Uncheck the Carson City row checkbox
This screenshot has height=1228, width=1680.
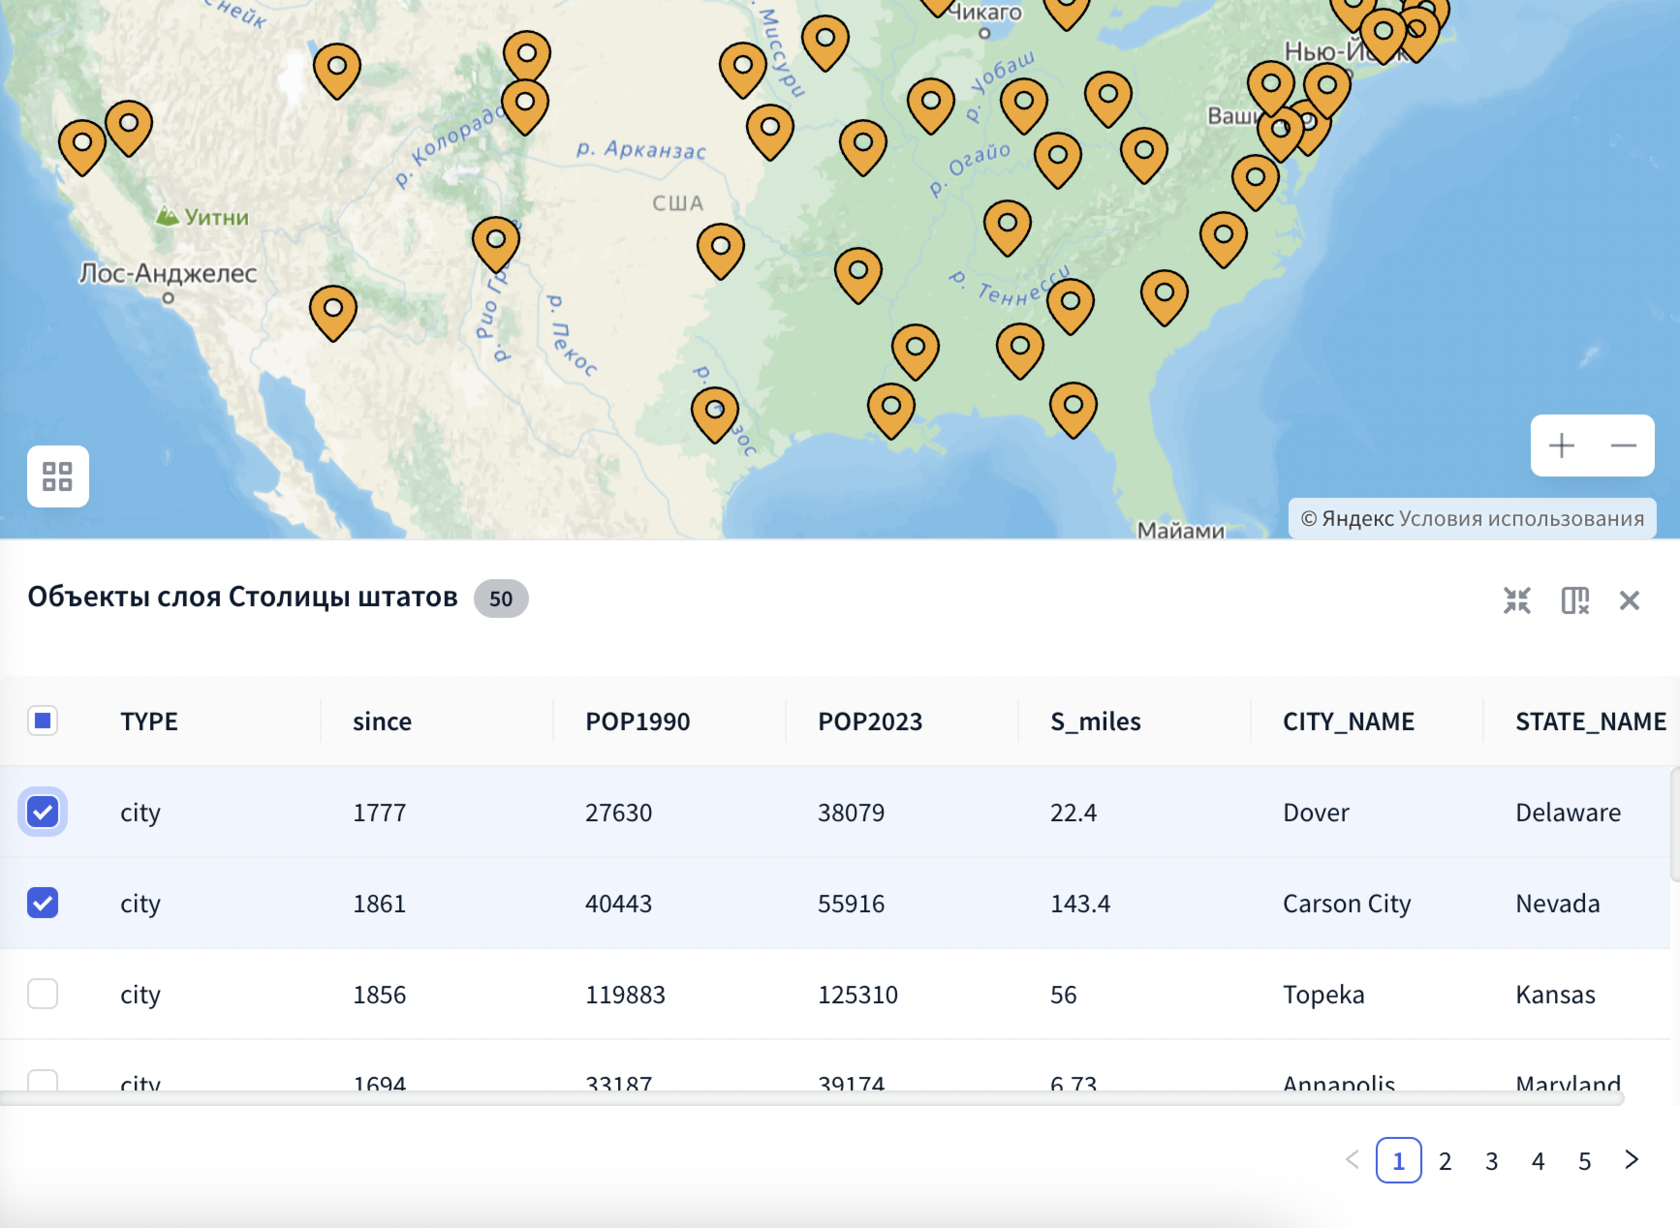pos(43,903)
